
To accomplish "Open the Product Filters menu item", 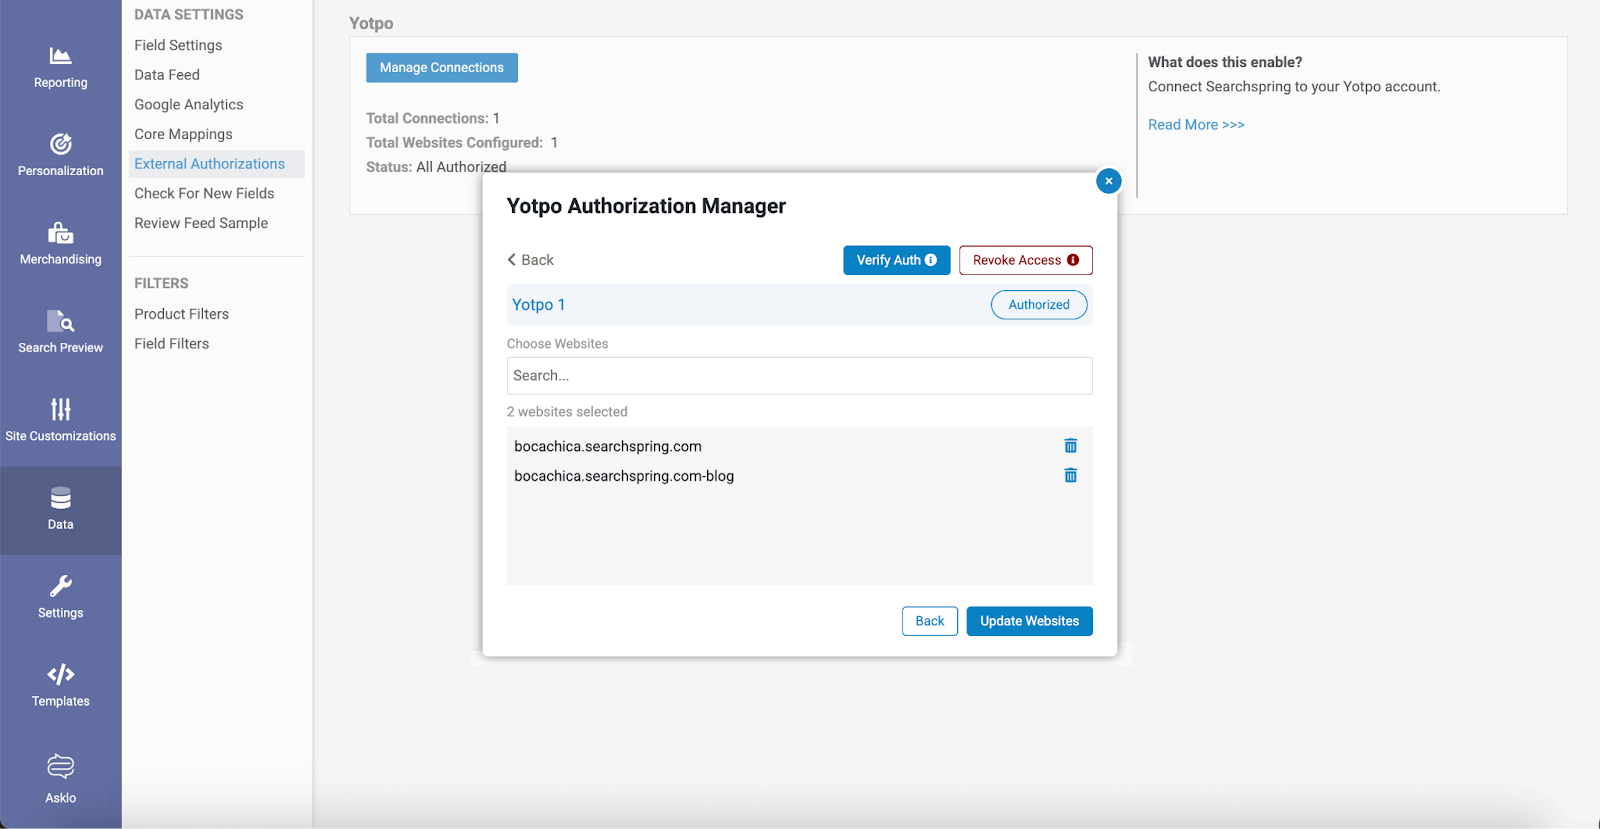I will pos(182,314).
